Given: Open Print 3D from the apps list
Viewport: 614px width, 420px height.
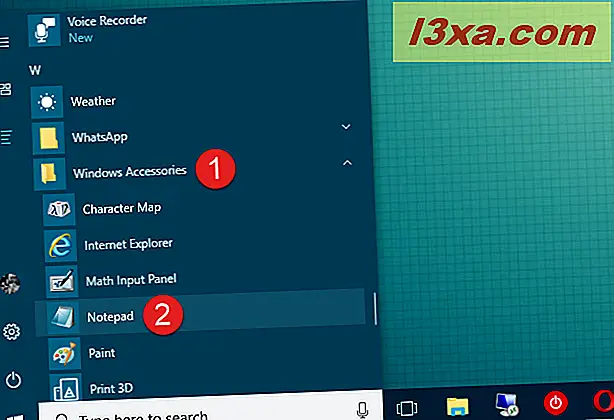Looking at the screenshot, I should coord(112,388).
